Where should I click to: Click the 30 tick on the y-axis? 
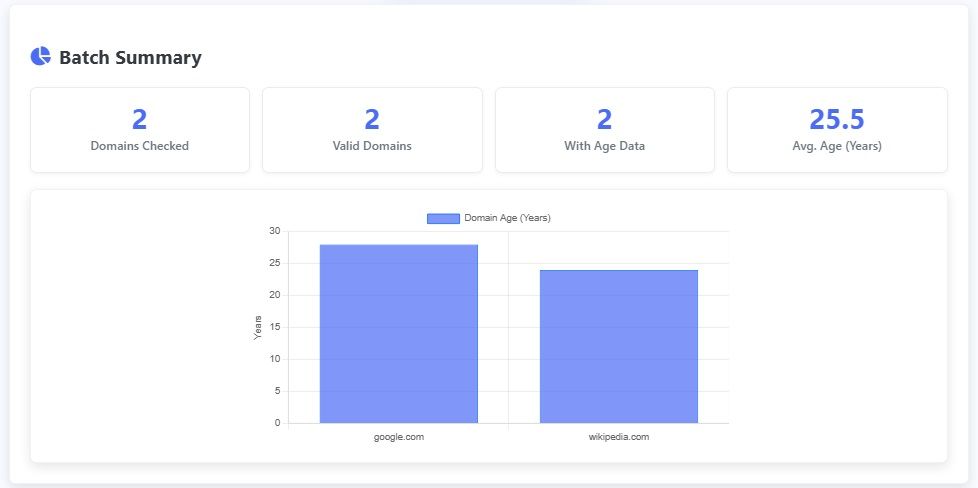point(275,231)
